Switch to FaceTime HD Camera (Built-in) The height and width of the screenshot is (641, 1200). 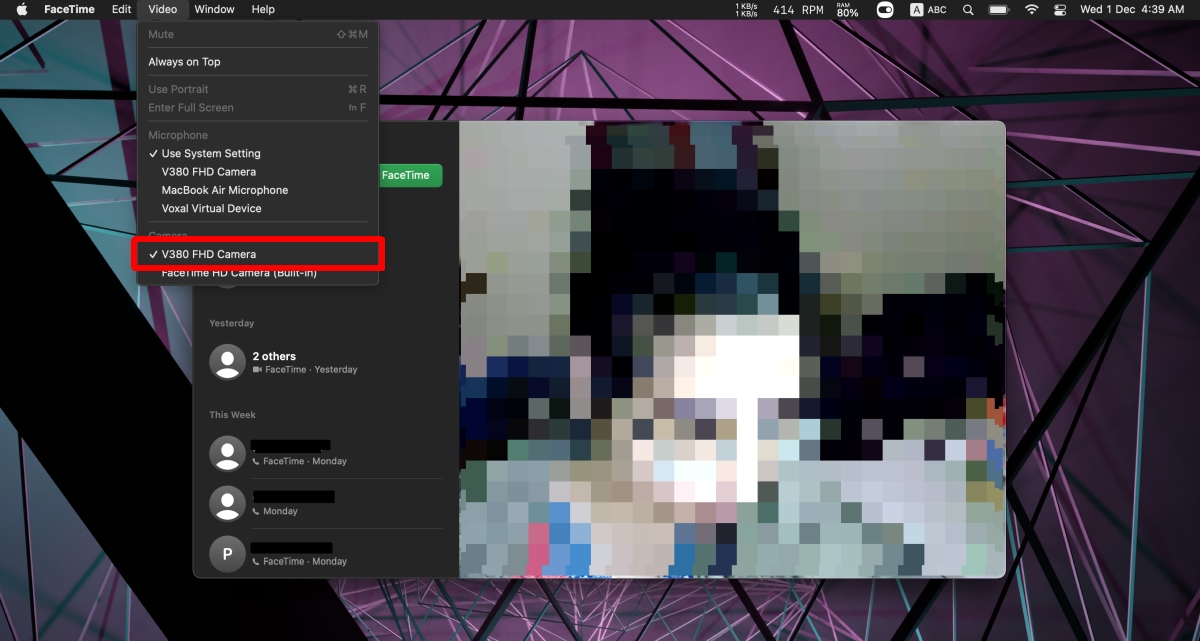click(258, 273)
